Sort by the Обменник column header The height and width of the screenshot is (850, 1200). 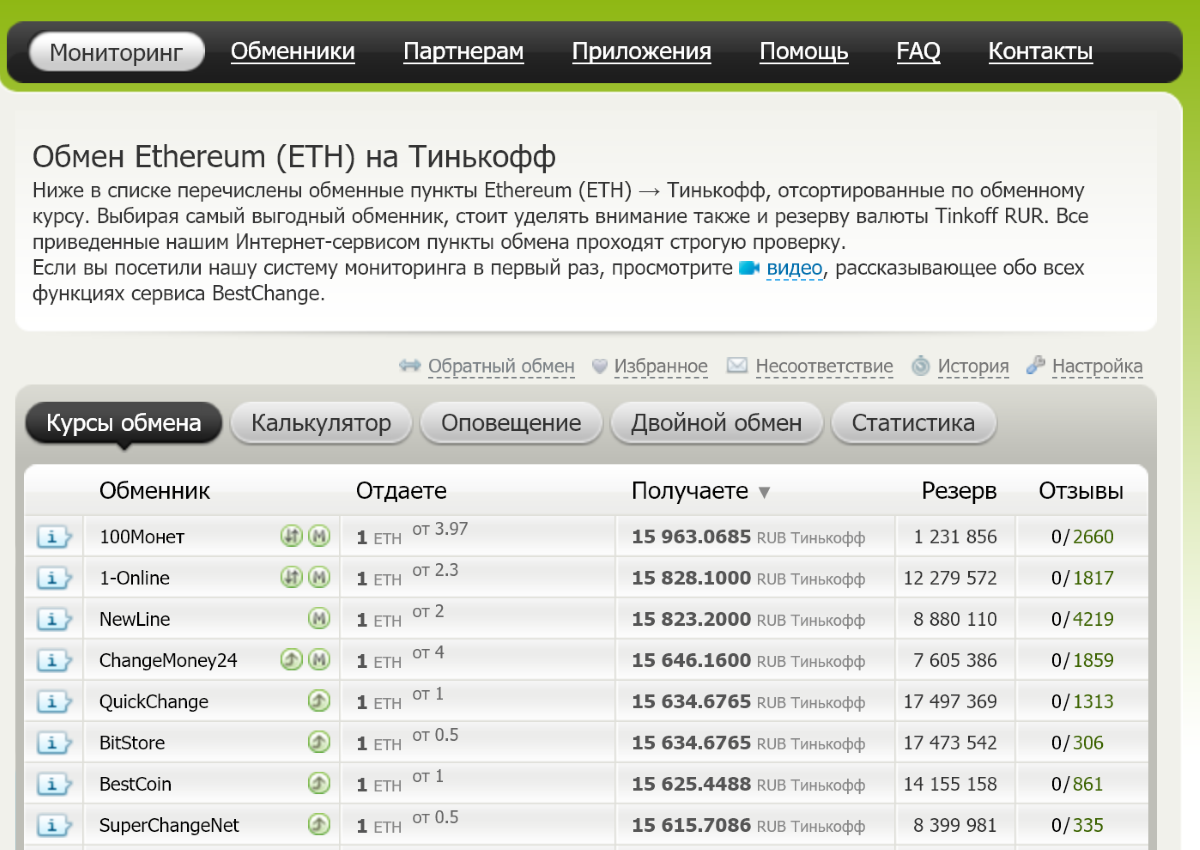click(155, 491)
